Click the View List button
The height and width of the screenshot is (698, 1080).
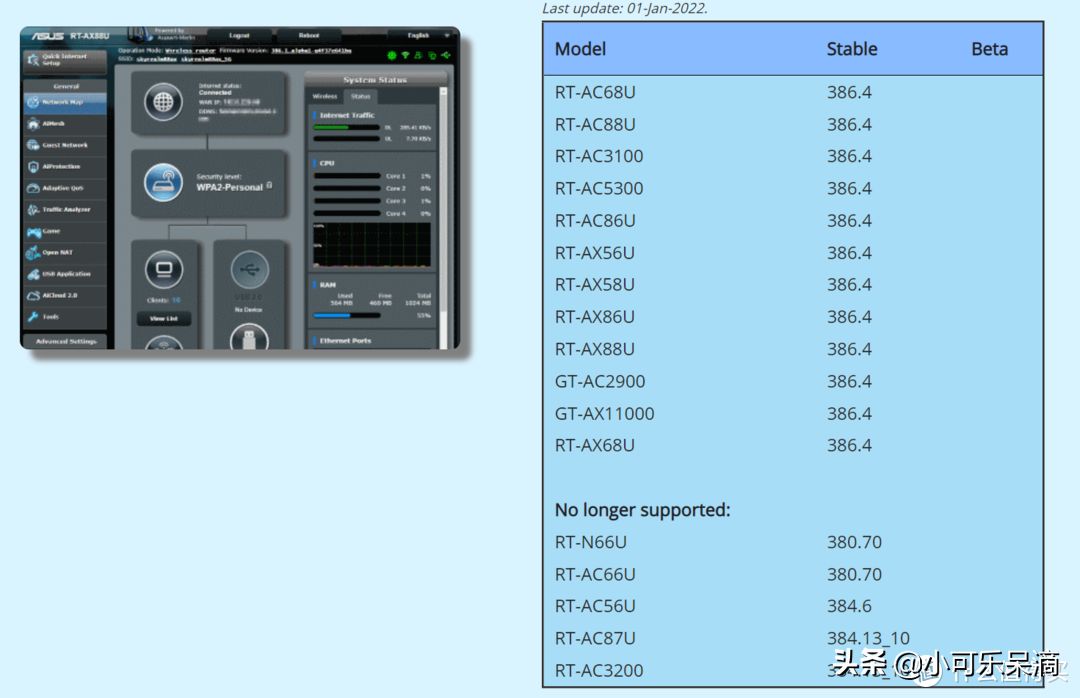click(164, 318)
